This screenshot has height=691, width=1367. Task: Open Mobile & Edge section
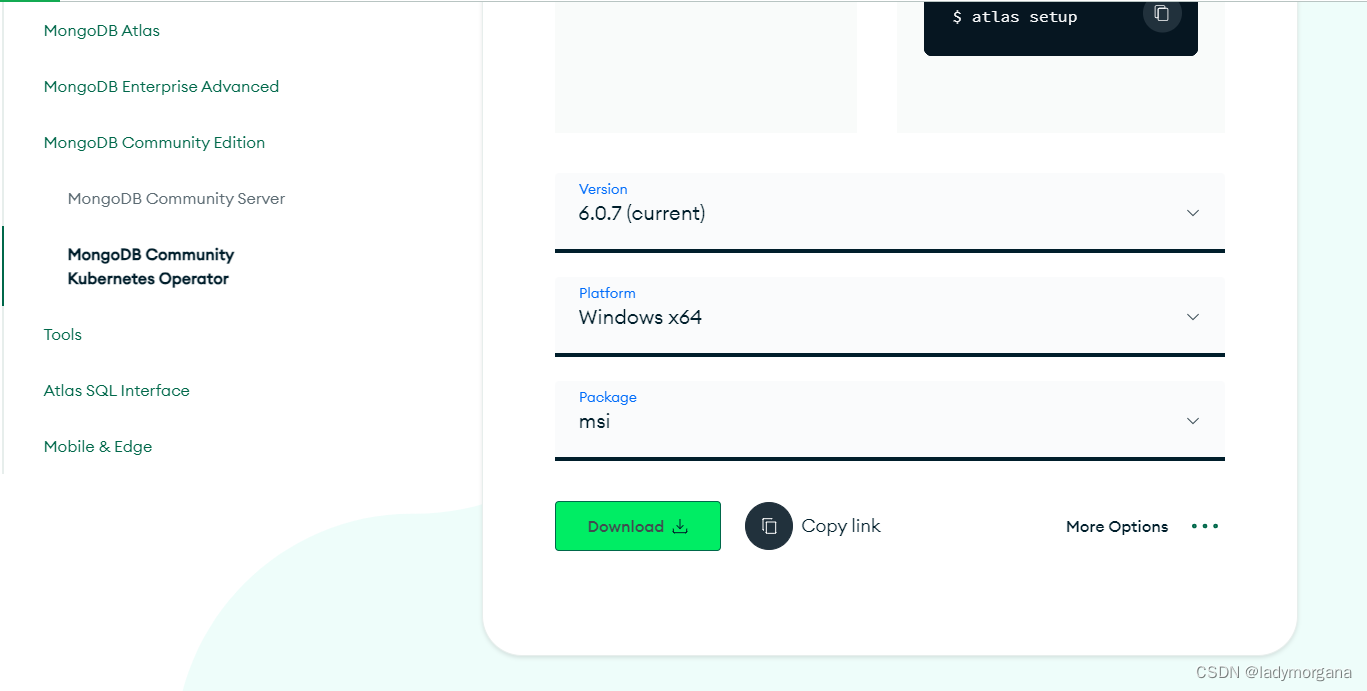click(x=98, y=447)
